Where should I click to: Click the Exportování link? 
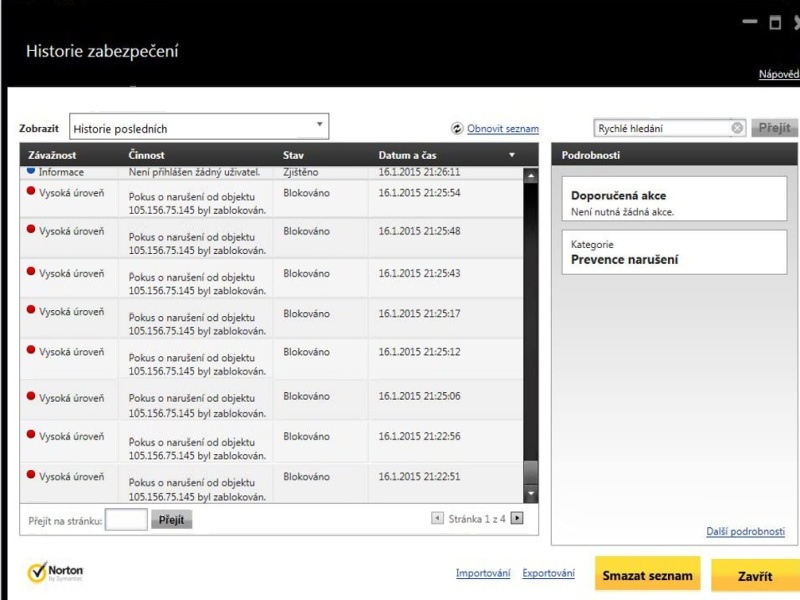[x=548, y=574]
